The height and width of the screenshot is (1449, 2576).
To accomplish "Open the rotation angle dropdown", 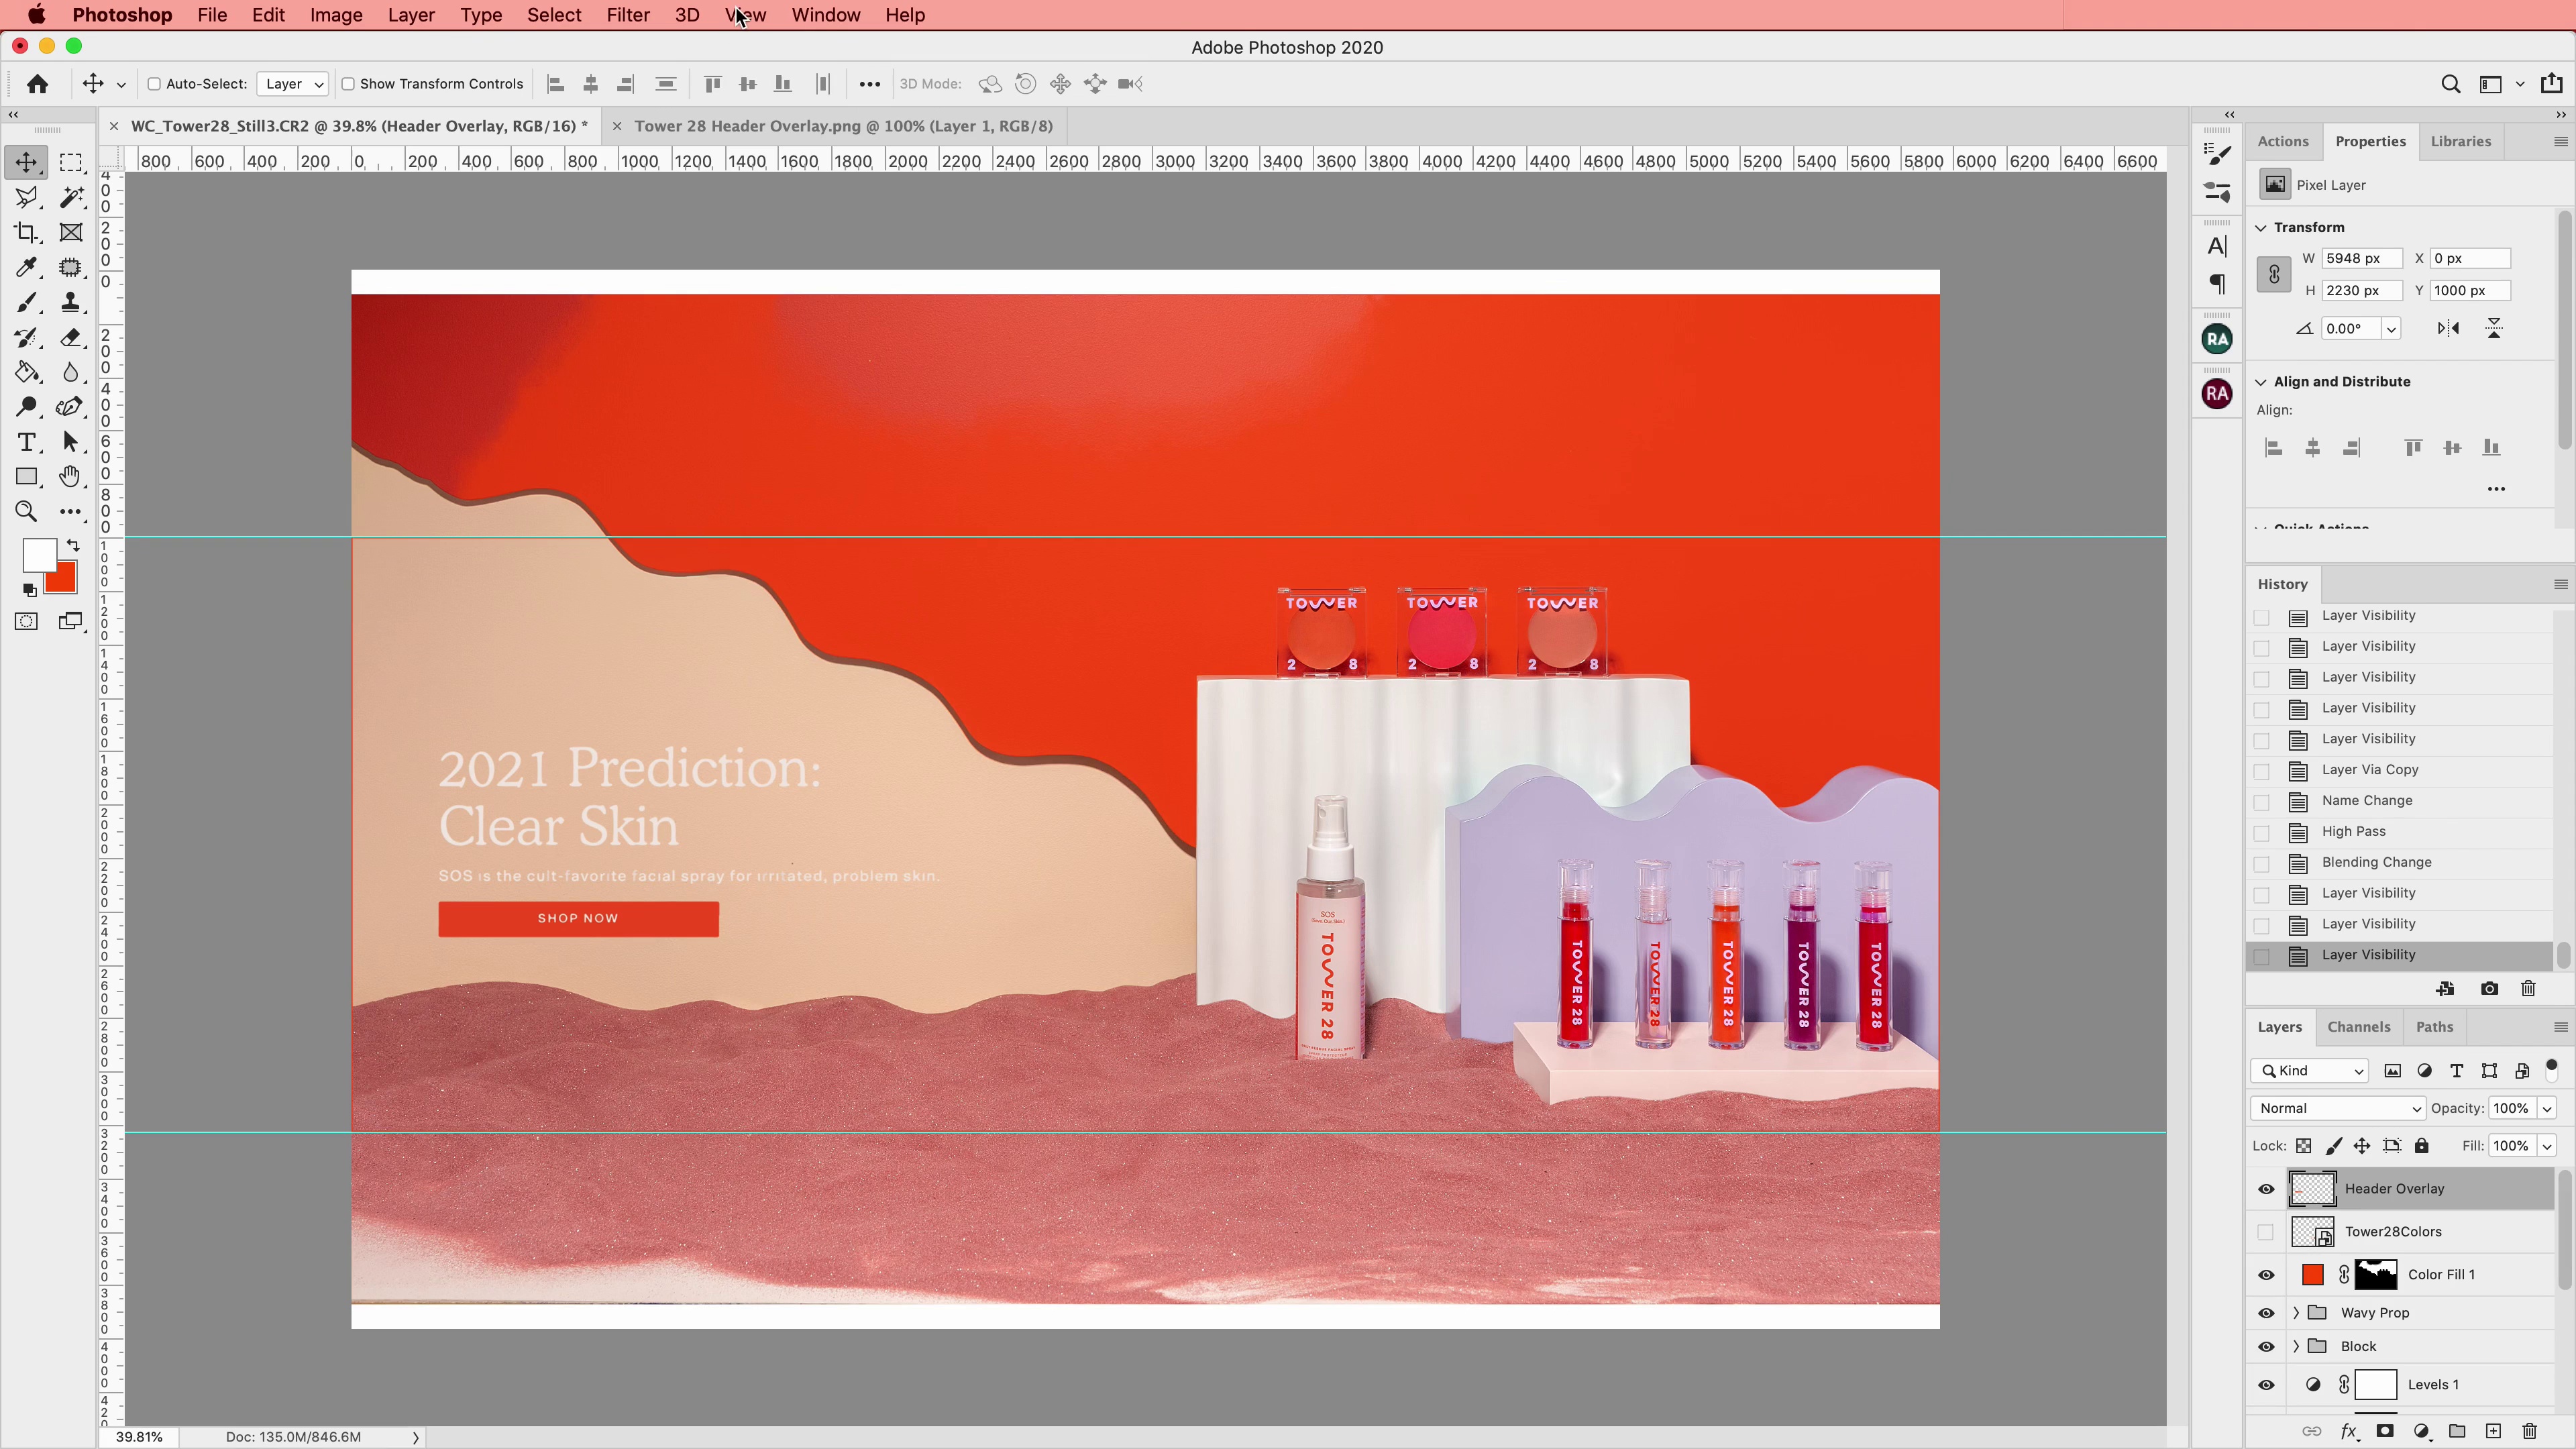I will point(2391,329).
